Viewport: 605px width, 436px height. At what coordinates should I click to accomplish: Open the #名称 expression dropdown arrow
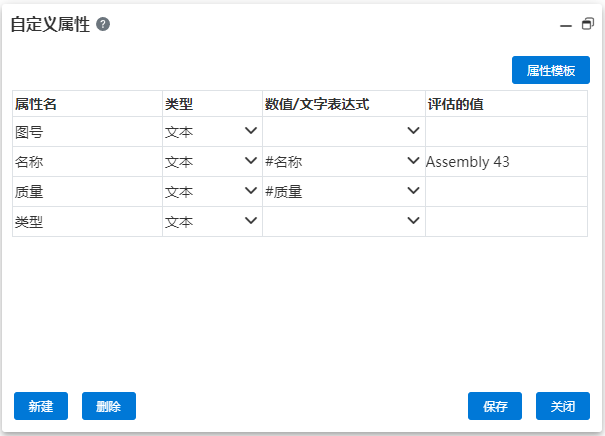(x=413, y=160)
